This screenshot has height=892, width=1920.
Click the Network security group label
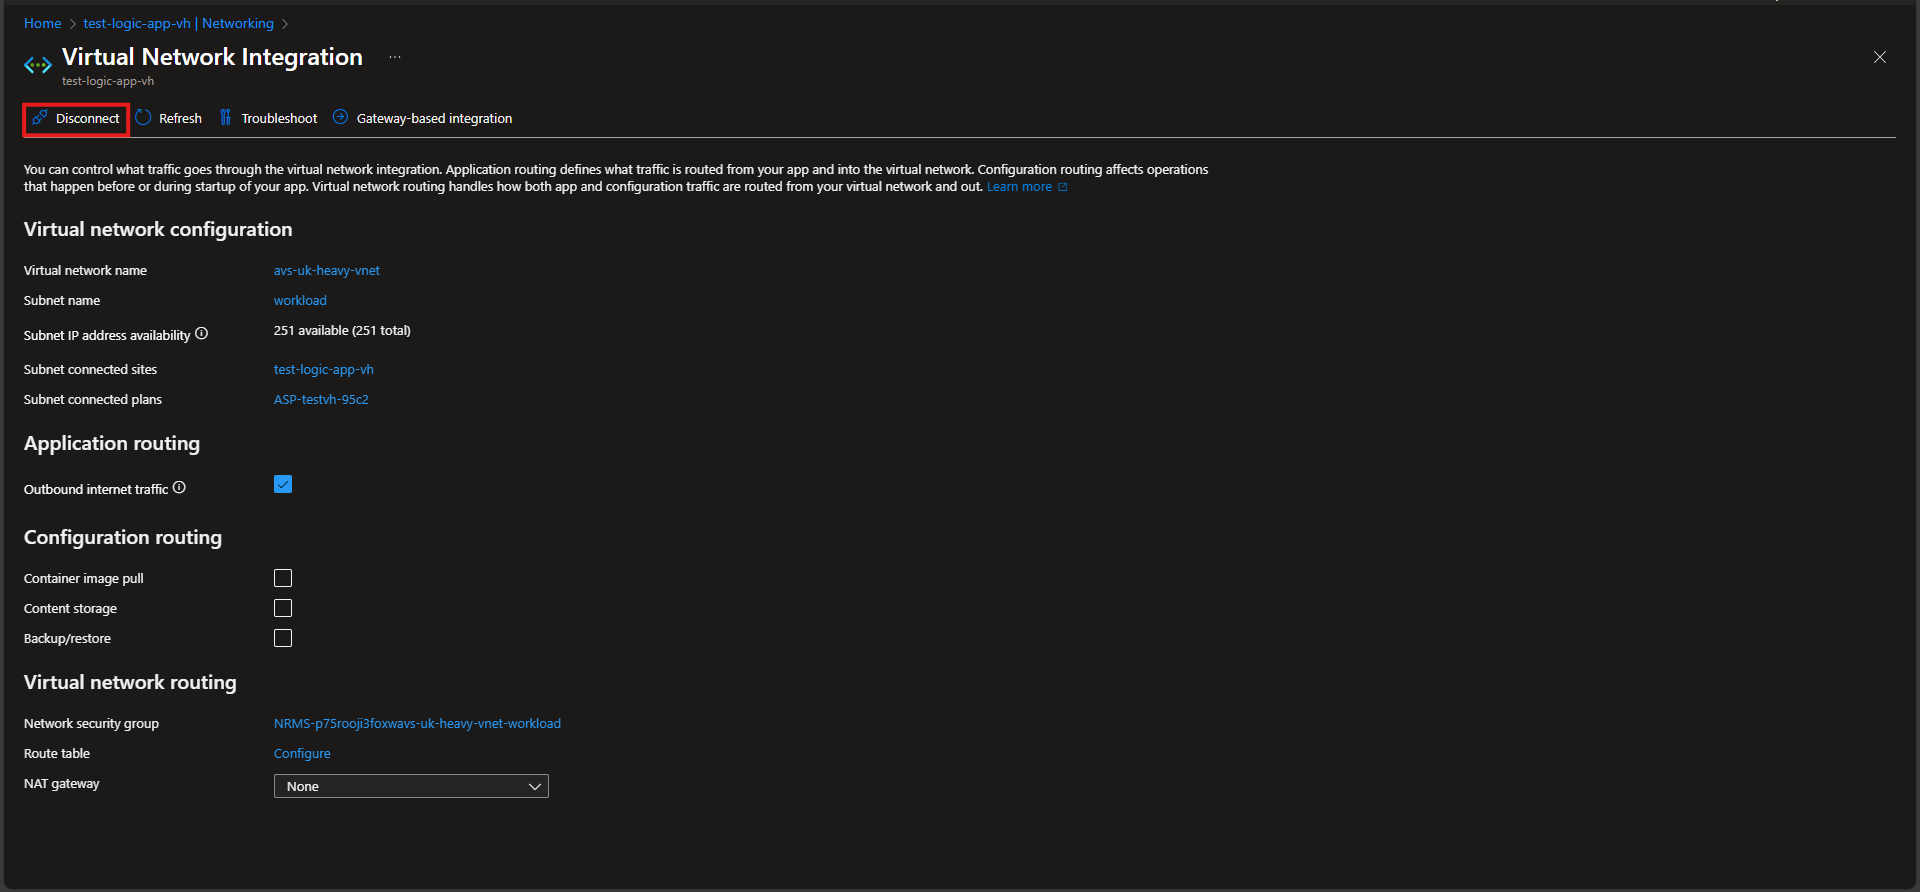tap(91, 724)
